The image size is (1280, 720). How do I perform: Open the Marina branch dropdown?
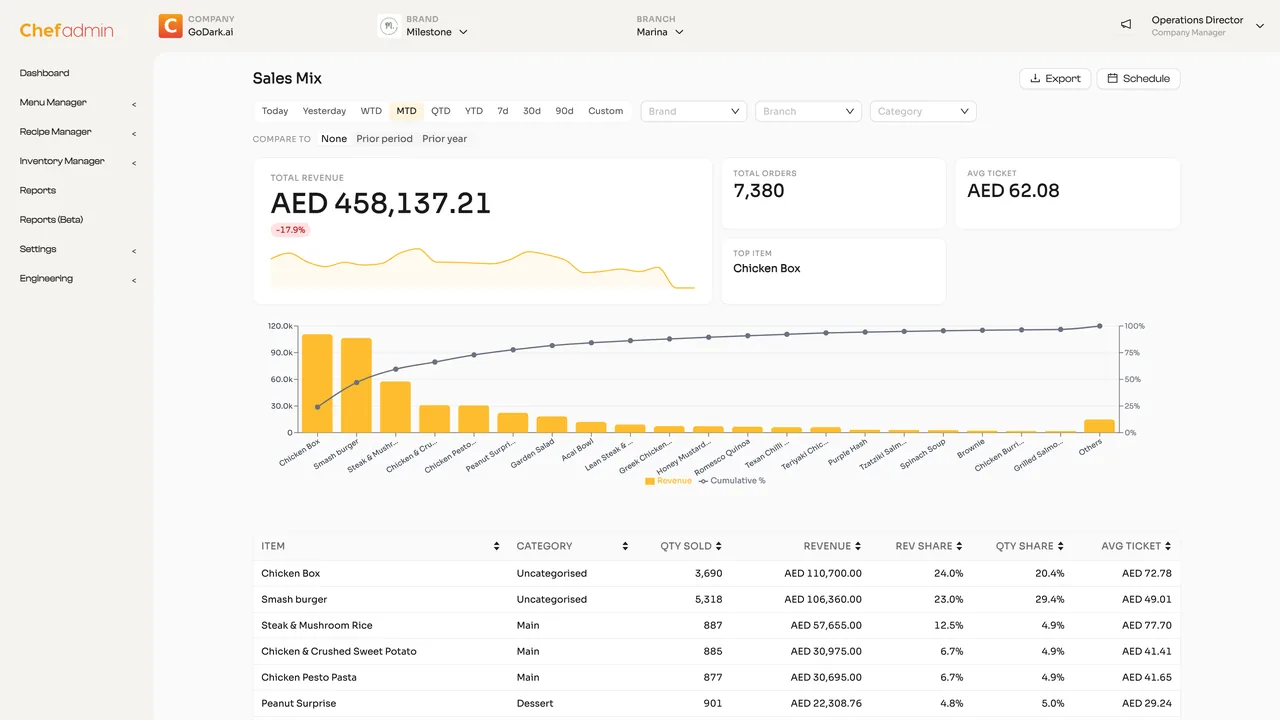(x=660, y=32)
